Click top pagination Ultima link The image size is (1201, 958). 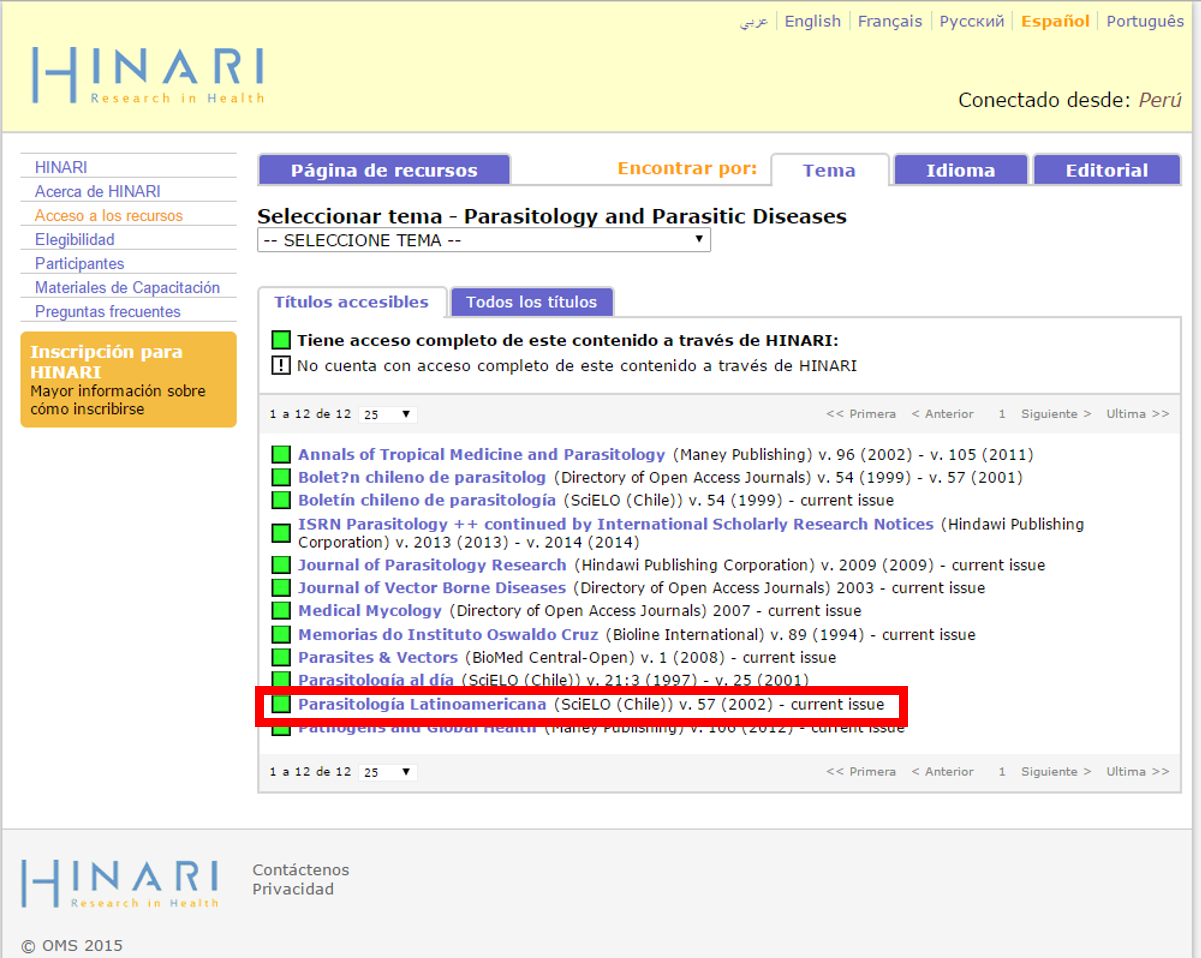click(x=1137, y=414)
